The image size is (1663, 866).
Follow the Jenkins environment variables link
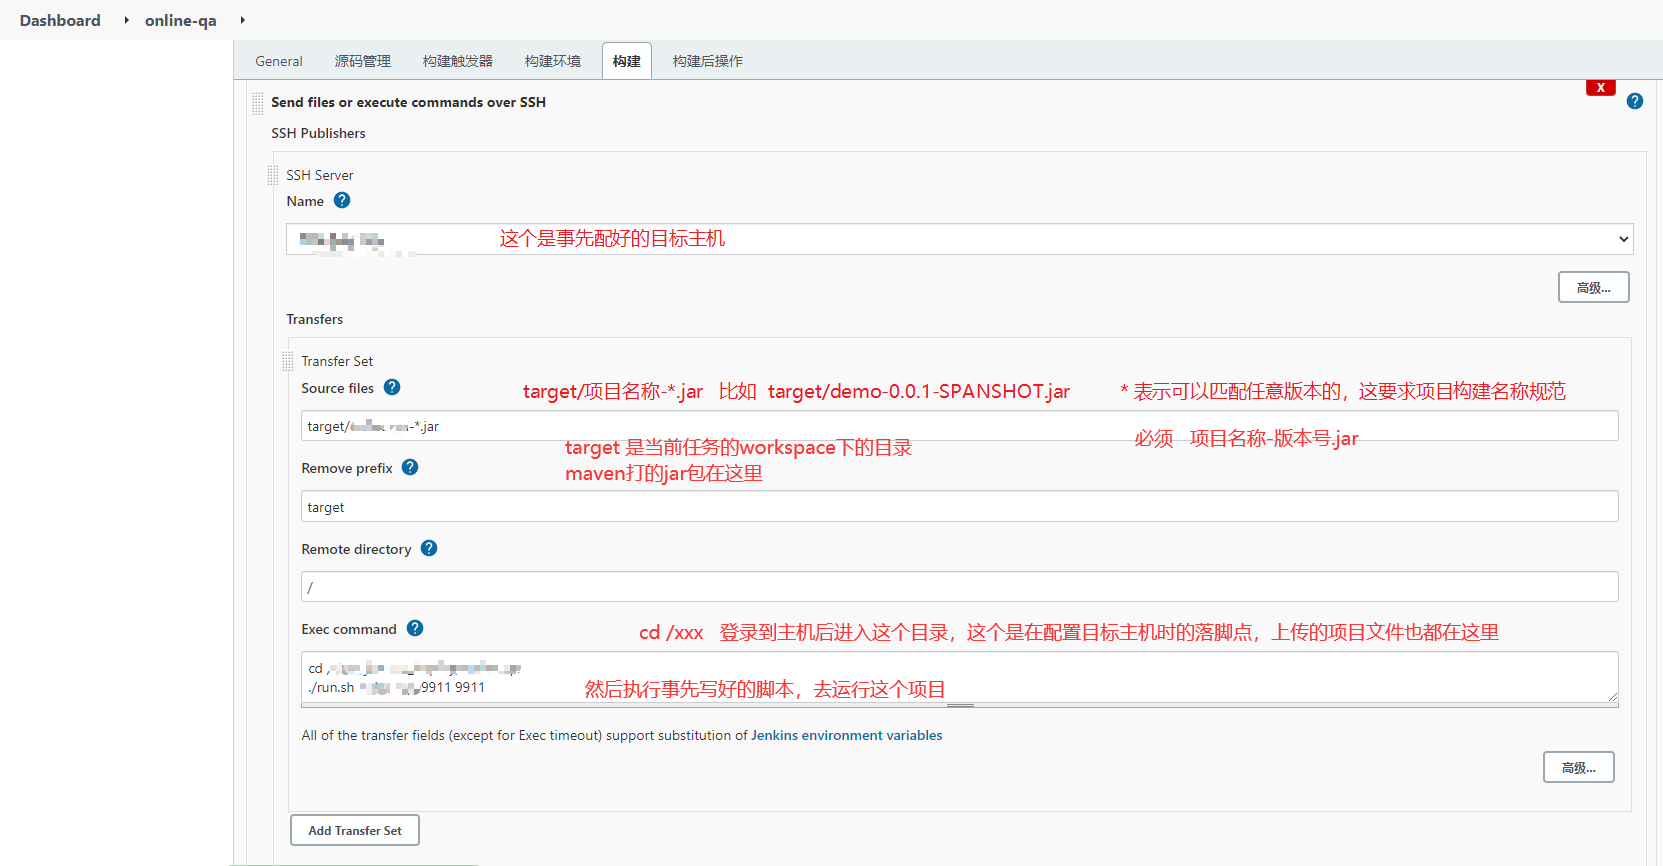(x=846, y=735)
